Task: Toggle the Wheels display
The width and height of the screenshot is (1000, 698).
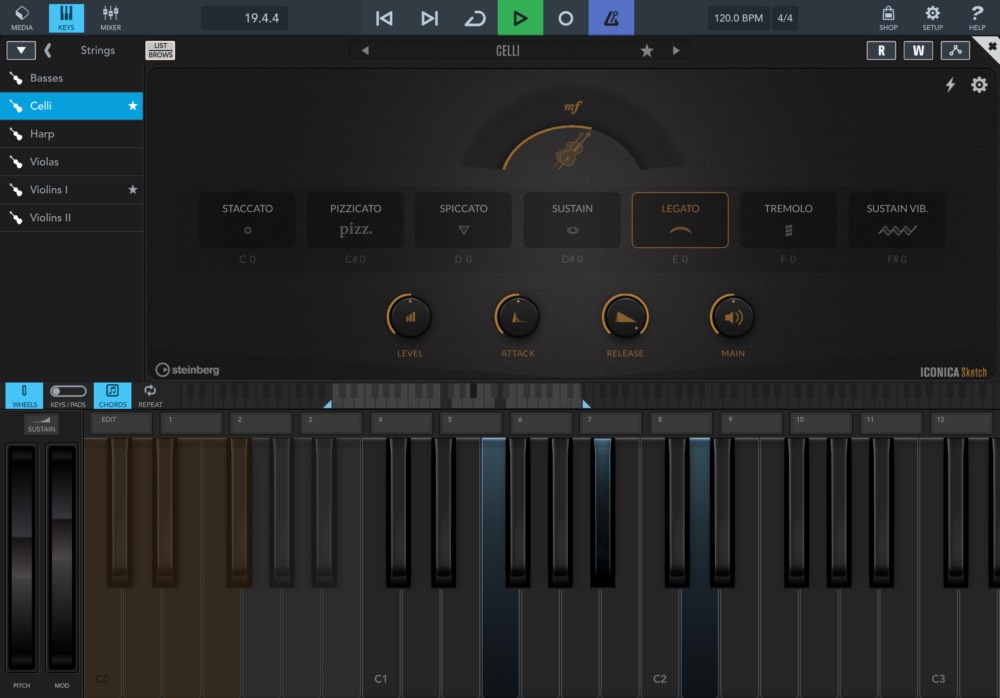Action: [24, 396]
